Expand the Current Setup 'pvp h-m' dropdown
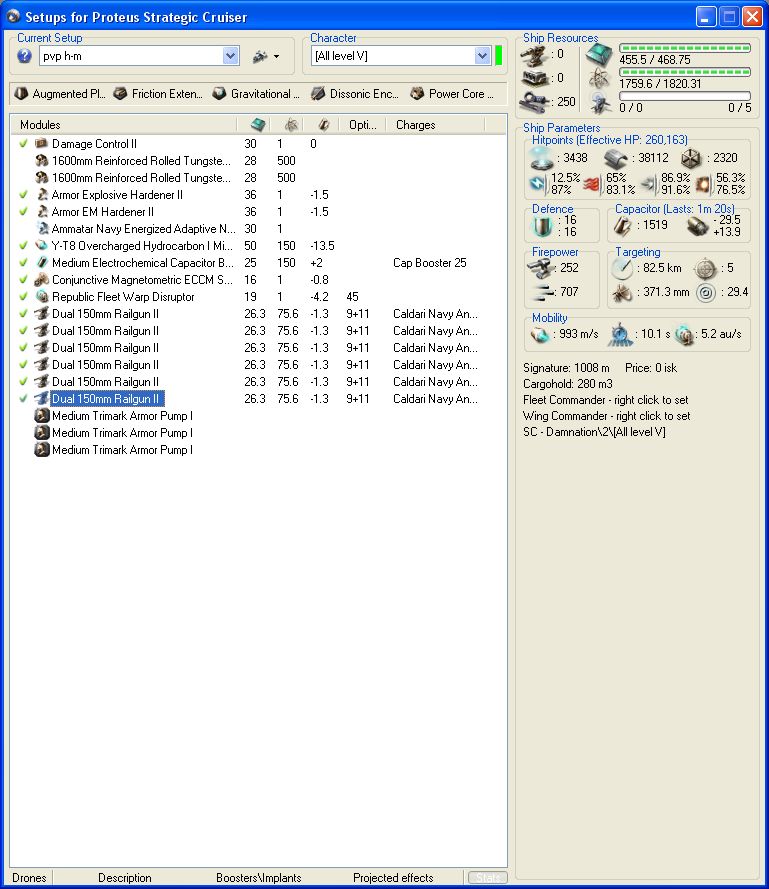The image size is (769, 889). coord(230,56)
